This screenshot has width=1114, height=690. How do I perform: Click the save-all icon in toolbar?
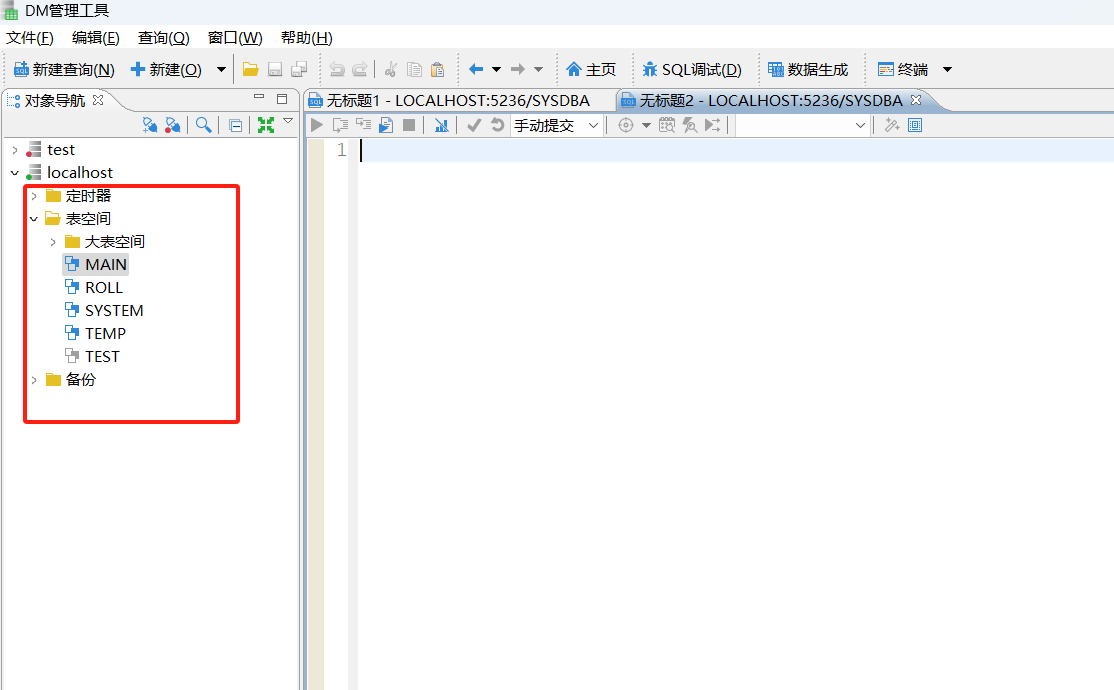tap(299, 69)
